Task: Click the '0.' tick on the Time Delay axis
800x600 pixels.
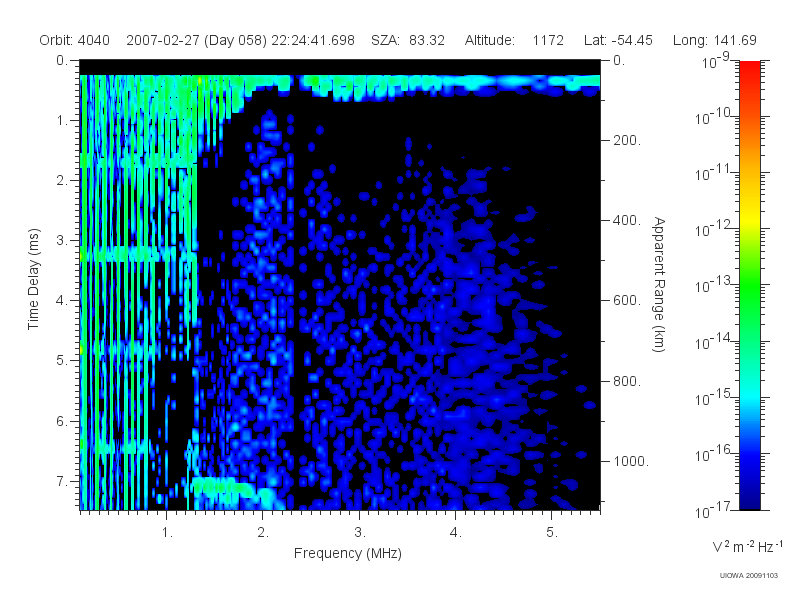Action: tap(62, 61)
